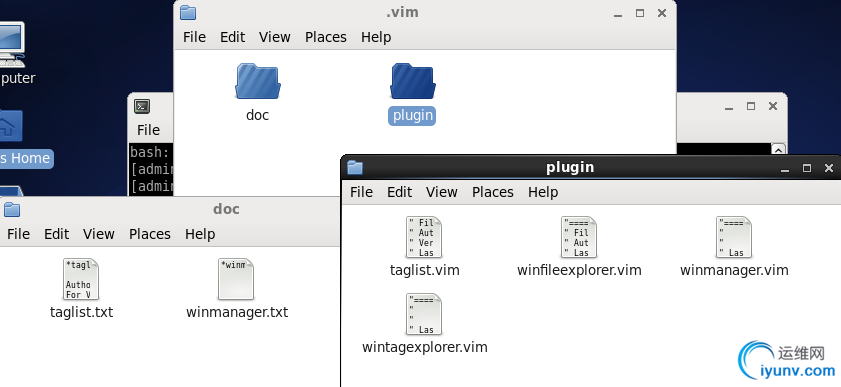The width and height of the screenshot is (841, 387).
Task: Click the terminal scrollbar up arrow
Action: [x=779, y=150]
